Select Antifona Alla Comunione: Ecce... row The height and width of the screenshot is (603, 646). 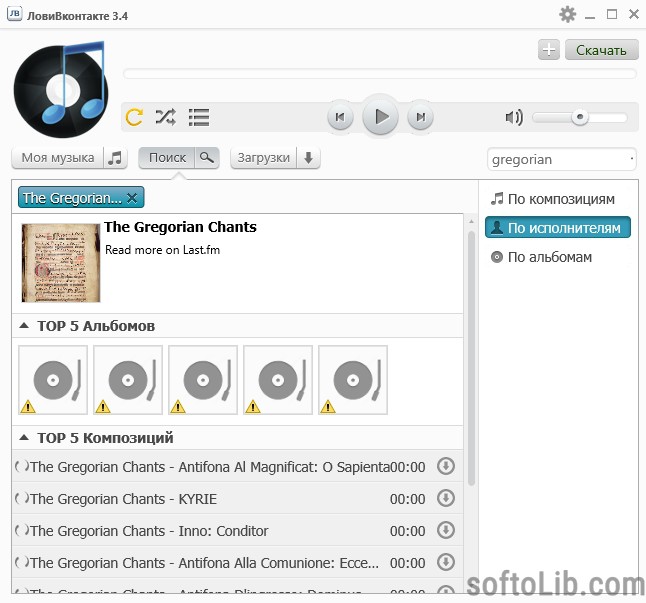238,562
